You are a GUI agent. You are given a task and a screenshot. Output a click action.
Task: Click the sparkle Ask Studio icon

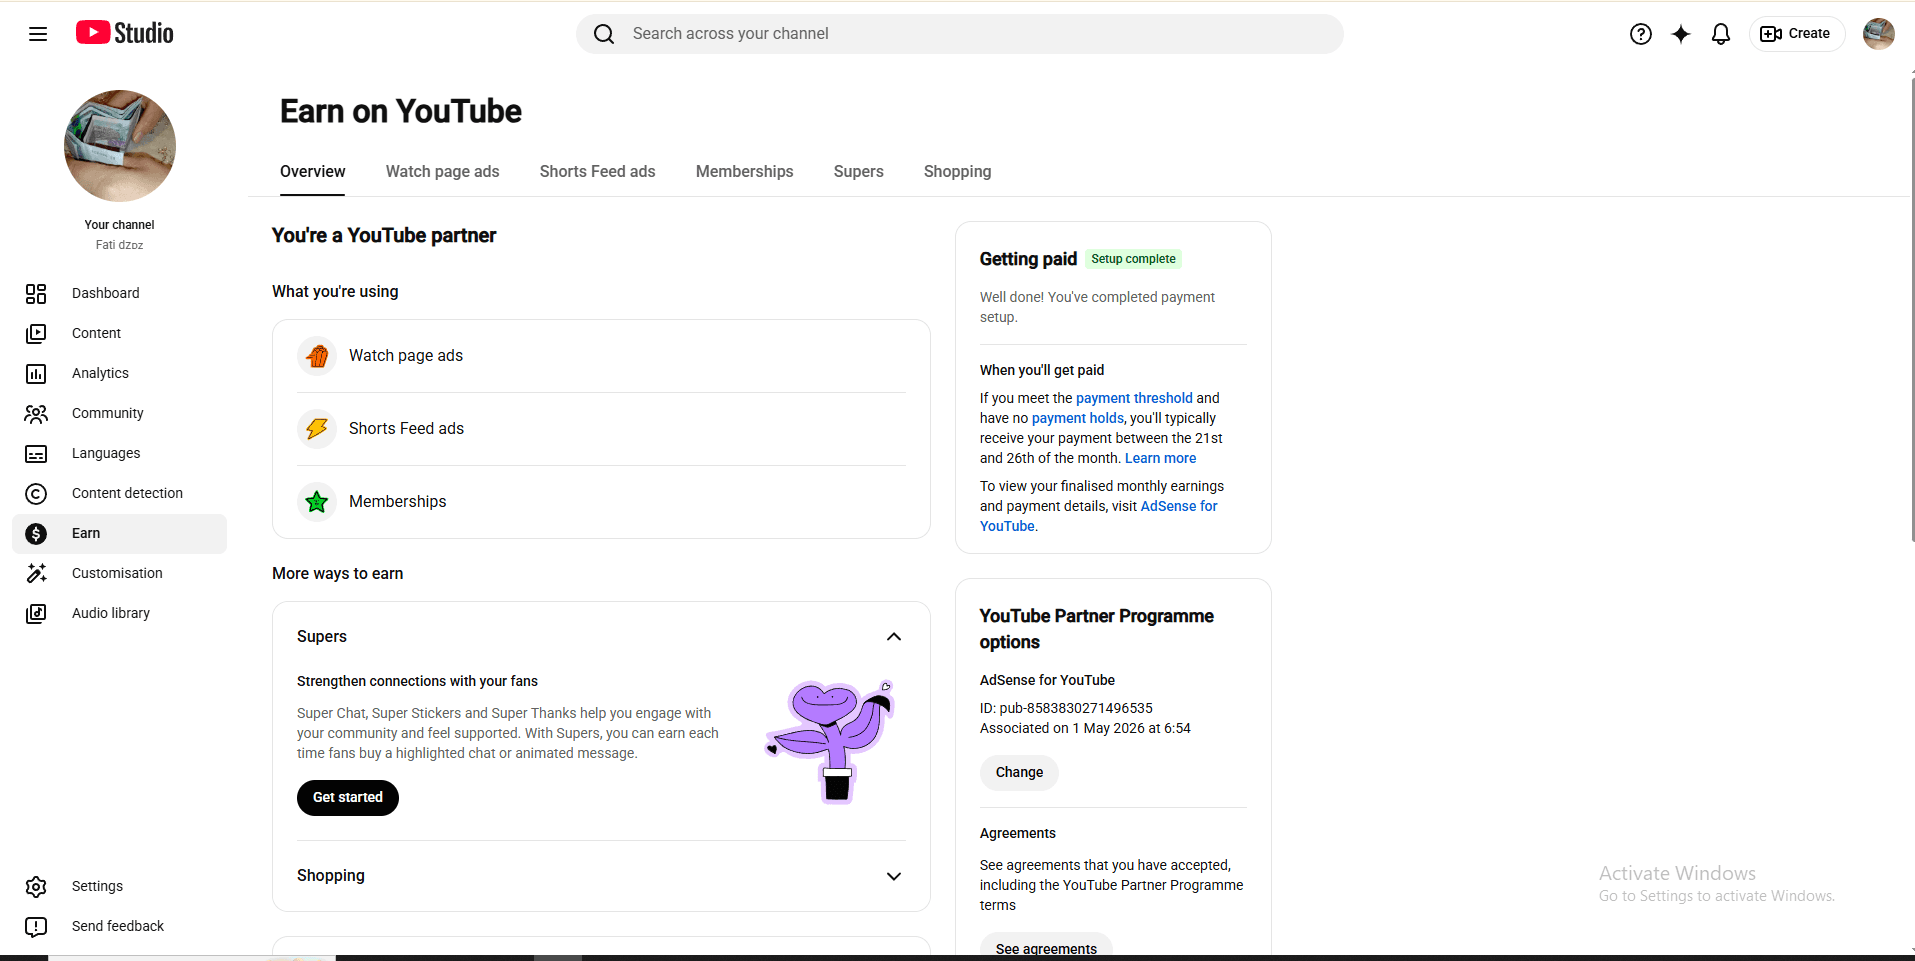[x=1681, y=34]
